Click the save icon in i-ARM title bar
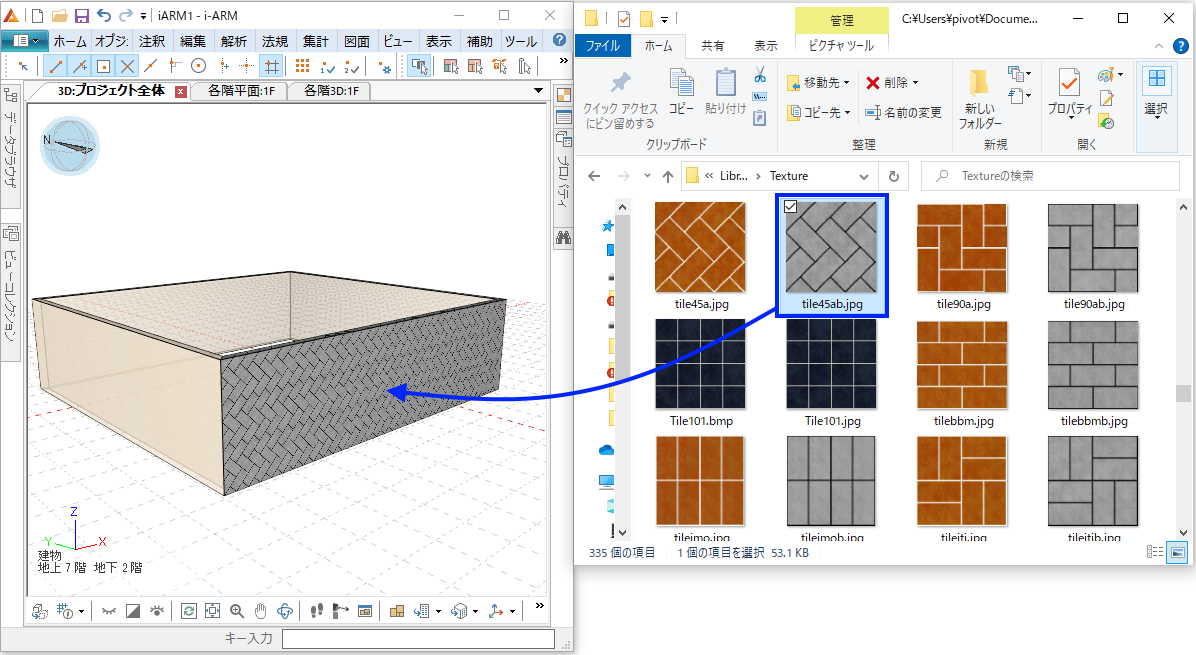The image size is (1196, 655). [x=81, y=16]
